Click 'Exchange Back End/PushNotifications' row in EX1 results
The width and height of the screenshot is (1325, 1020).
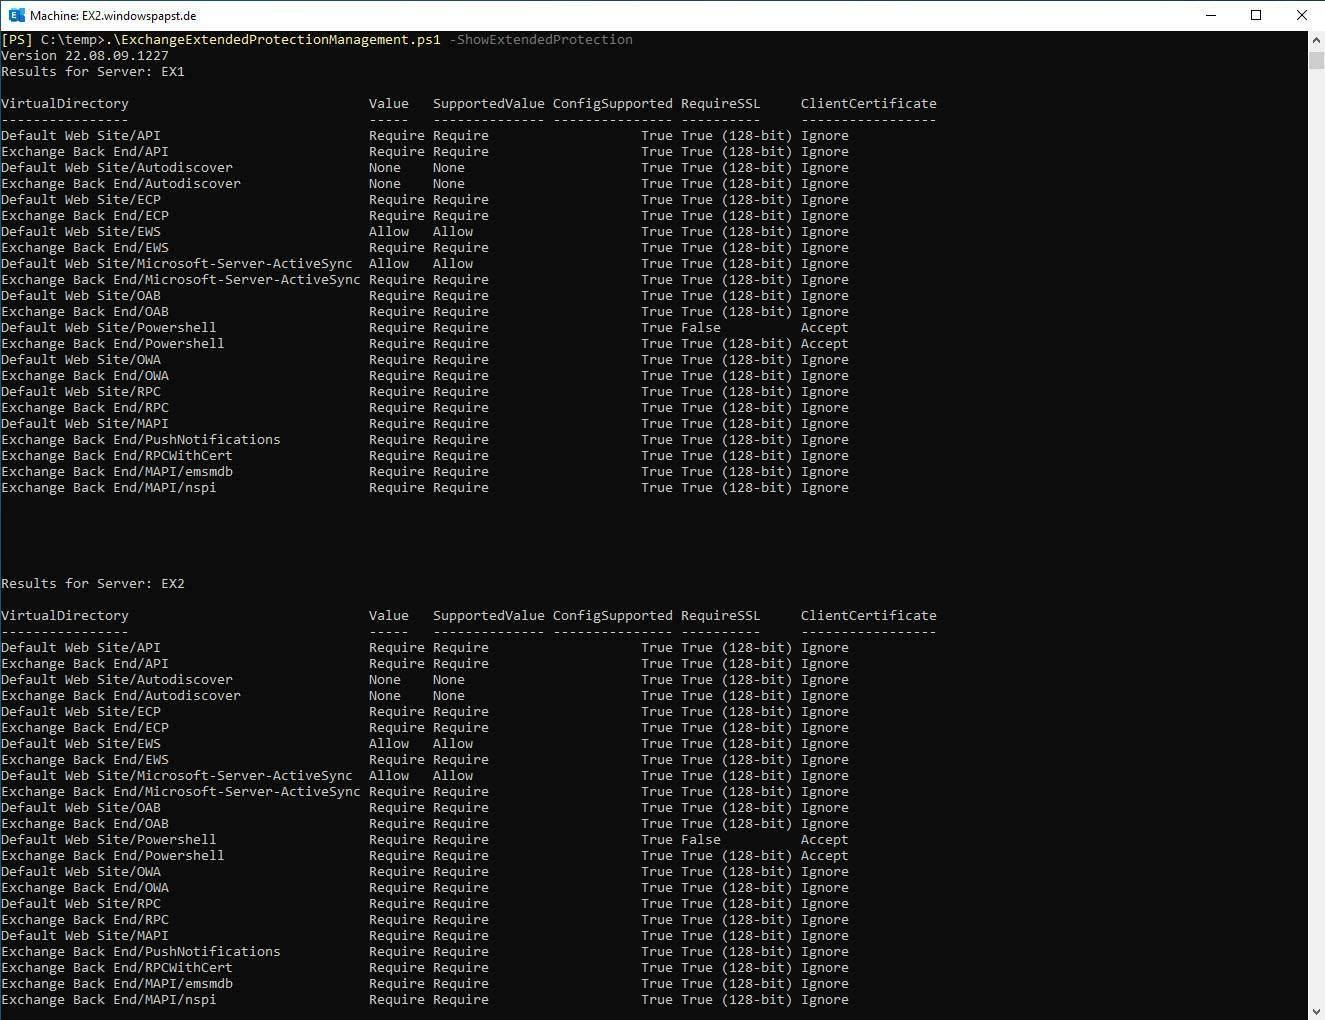[141, 440]
